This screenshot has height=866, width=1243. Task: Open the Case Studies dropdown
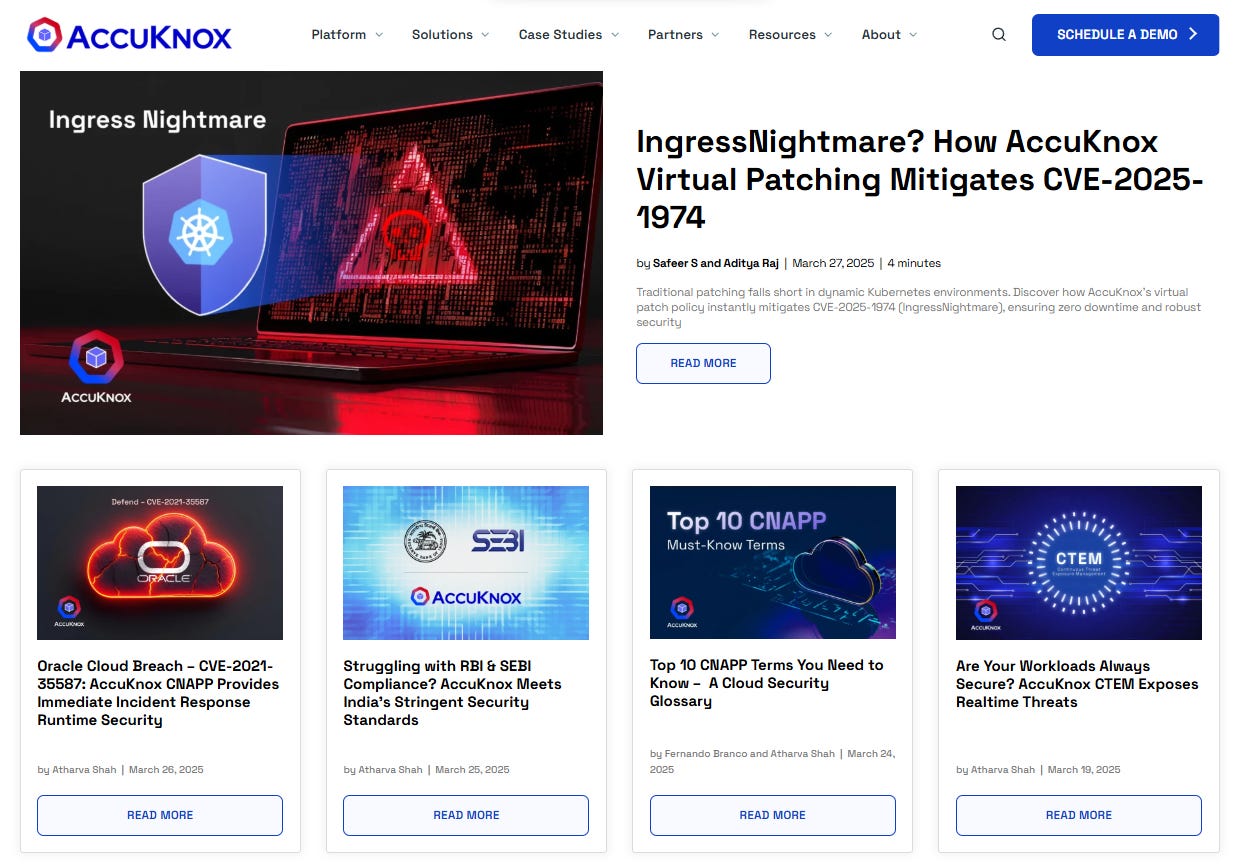[569, 35]
